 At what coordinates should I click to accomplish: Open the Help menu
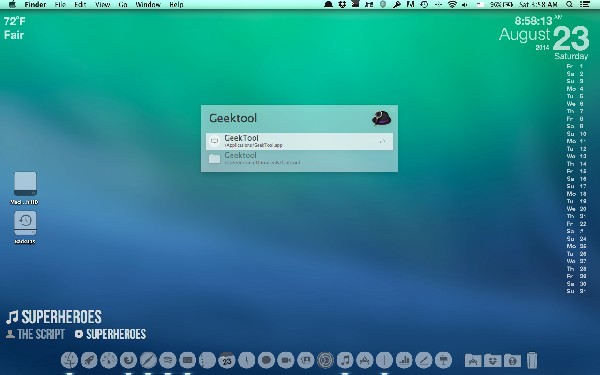176,5
